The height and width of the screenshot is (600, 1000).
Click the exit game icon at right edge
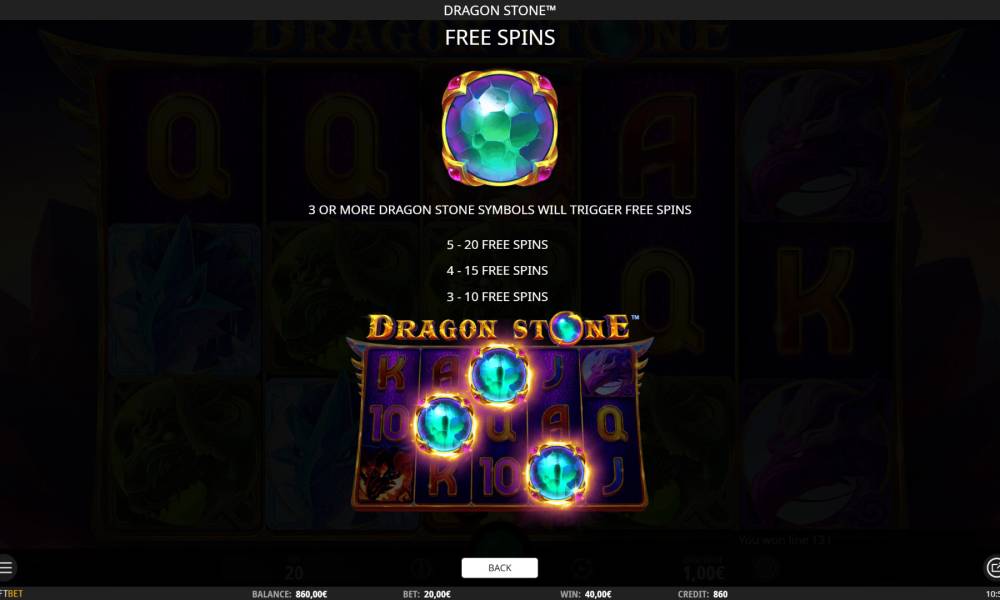pos(992,567)
